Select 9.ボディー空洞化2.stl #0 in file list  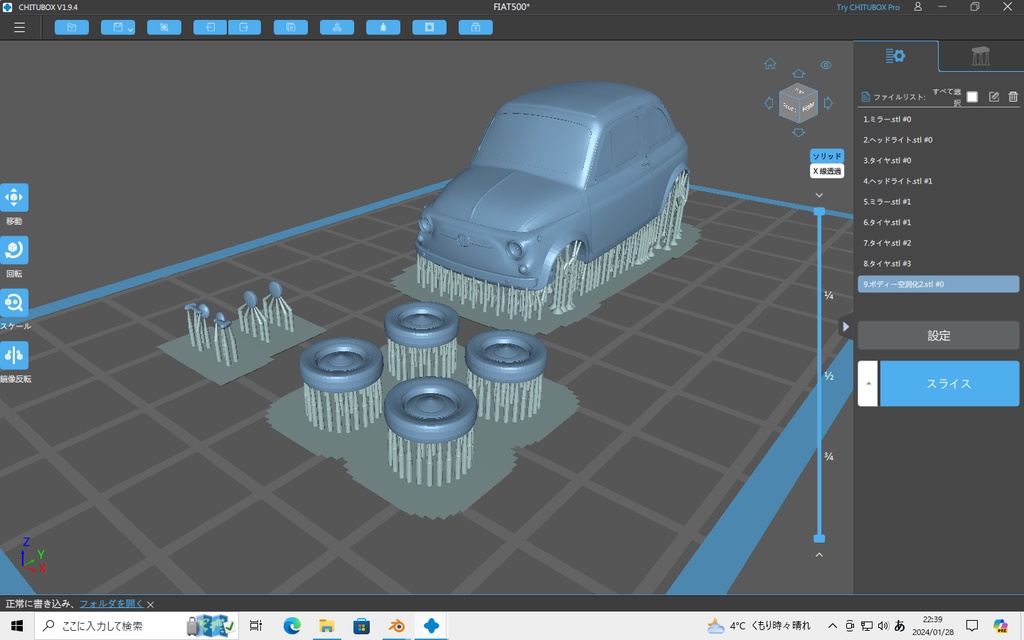coord(938,284)
